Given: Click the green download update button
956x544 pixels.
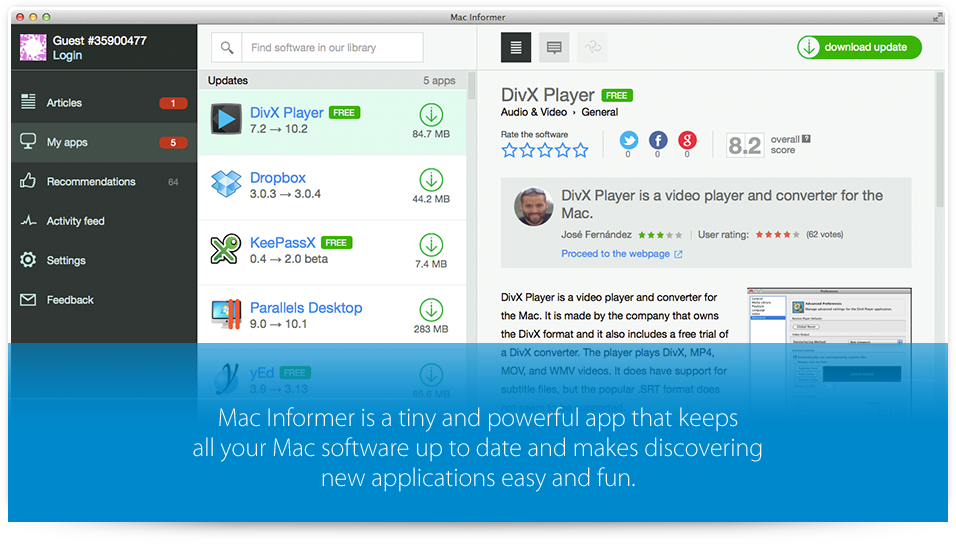Looking at the screenshot, I should pos(859,47).
